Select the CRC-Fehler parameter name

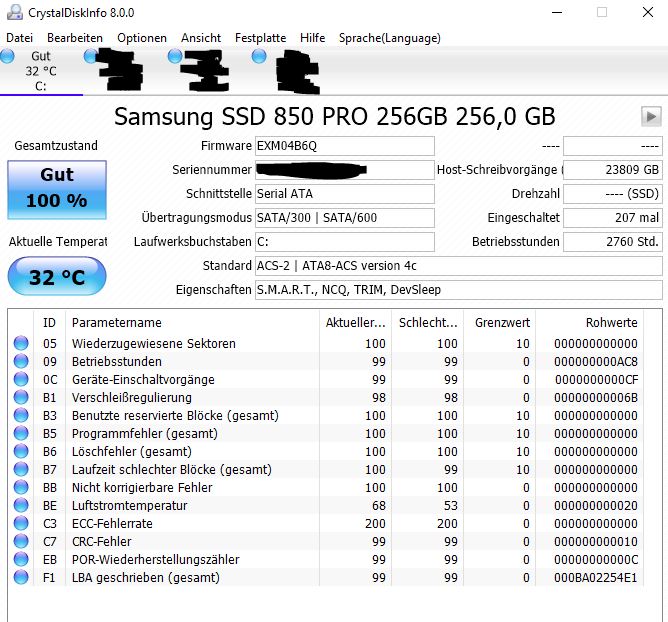coord(101,541)
